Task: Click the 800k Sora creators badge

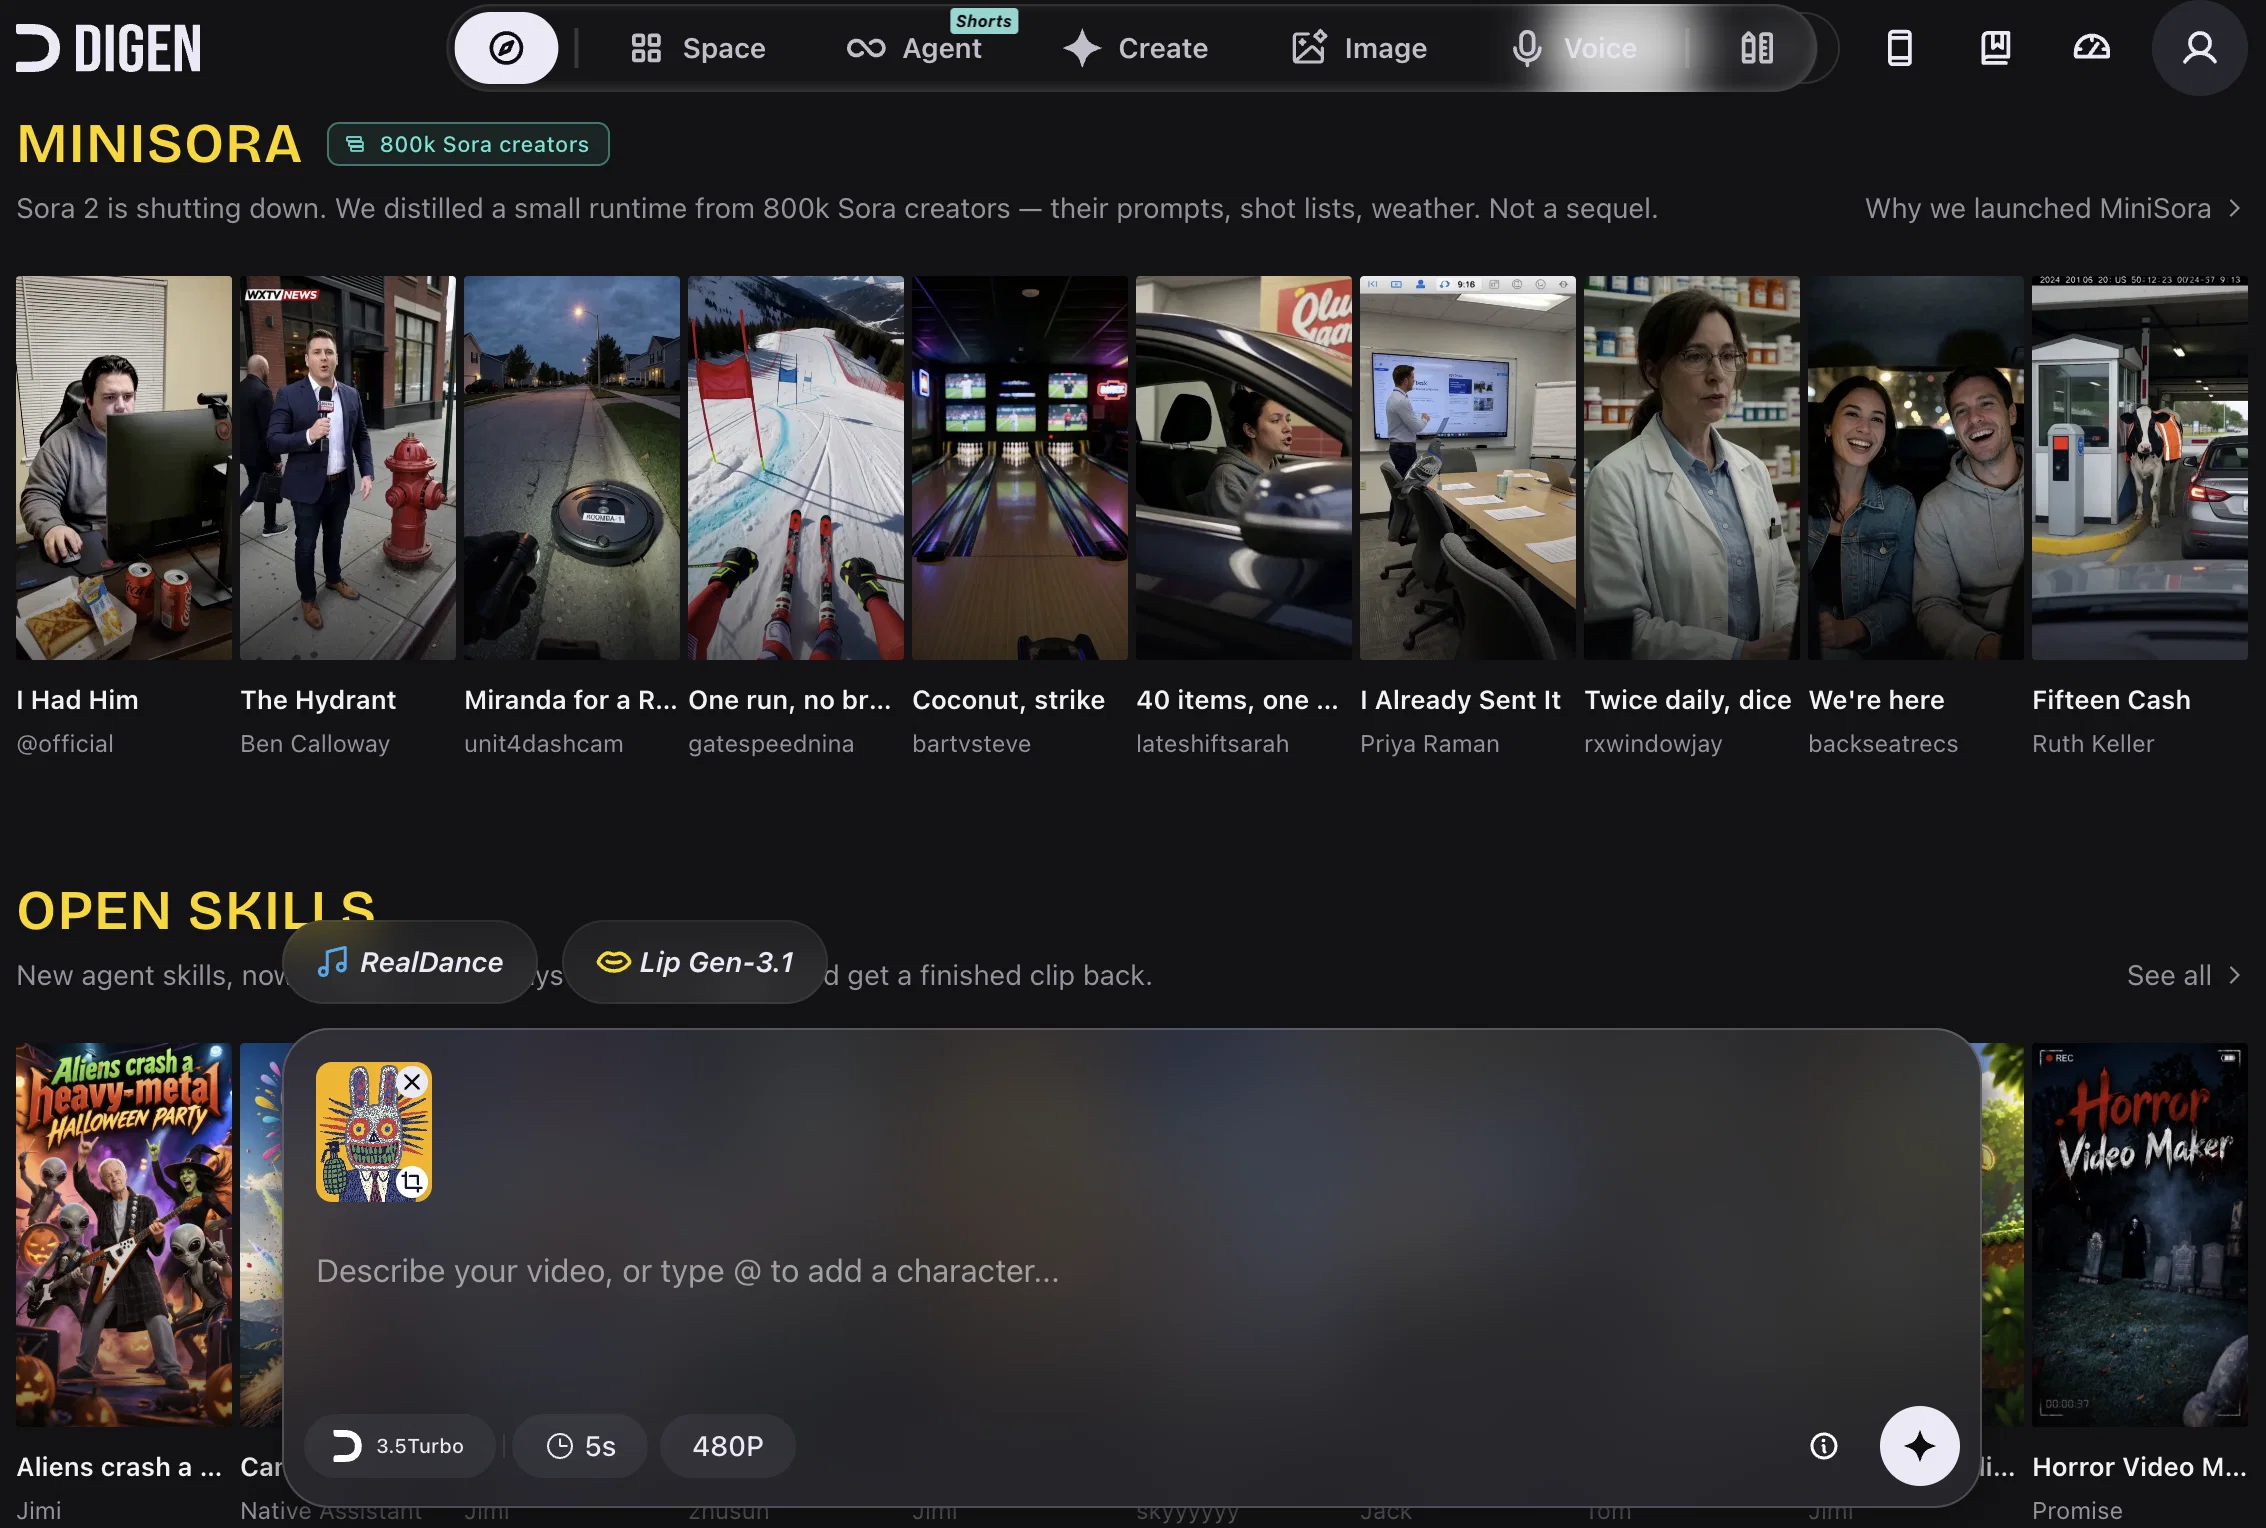Action: 468,144
